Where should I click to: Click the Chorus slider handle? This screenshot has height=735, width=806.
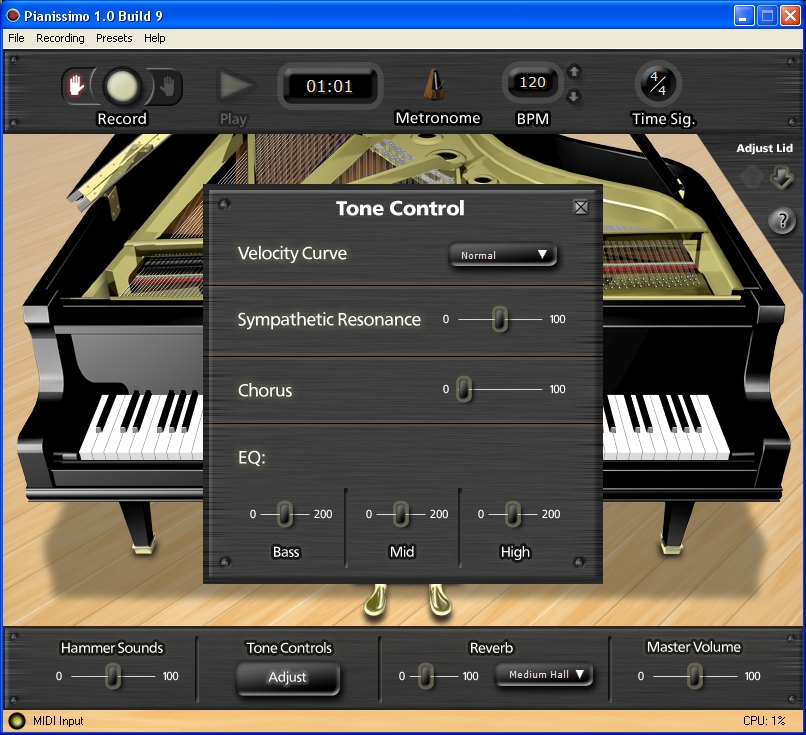pyautogui.click(x=464, y=389)
